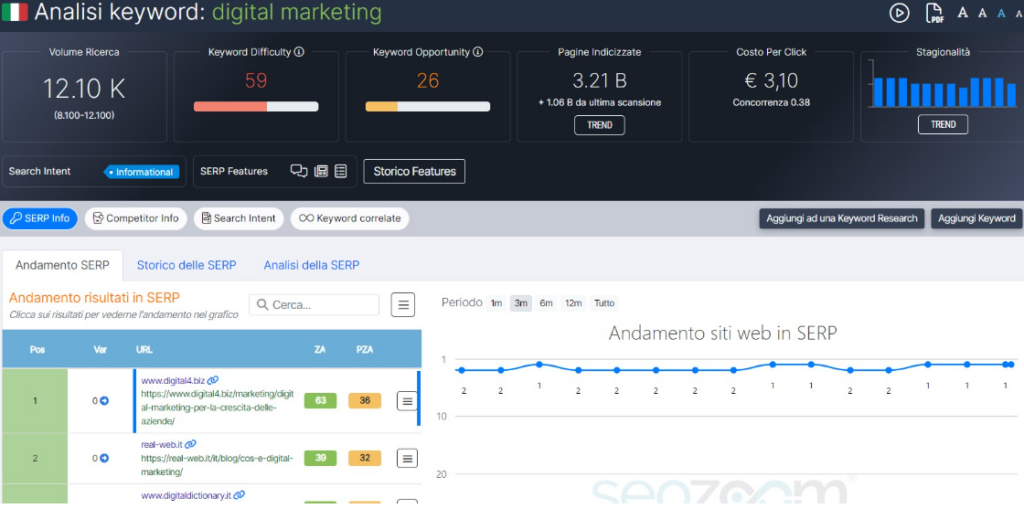Image resolution: width=1024 pixels, height=519 pixels.
Task: Click variation arrow icon in row 1
Action: (104, 401)
